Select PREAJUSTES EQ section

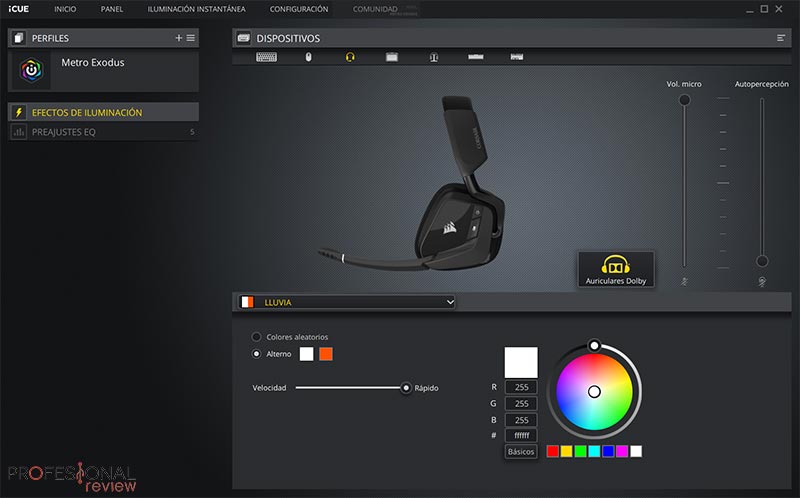point(104,132)
